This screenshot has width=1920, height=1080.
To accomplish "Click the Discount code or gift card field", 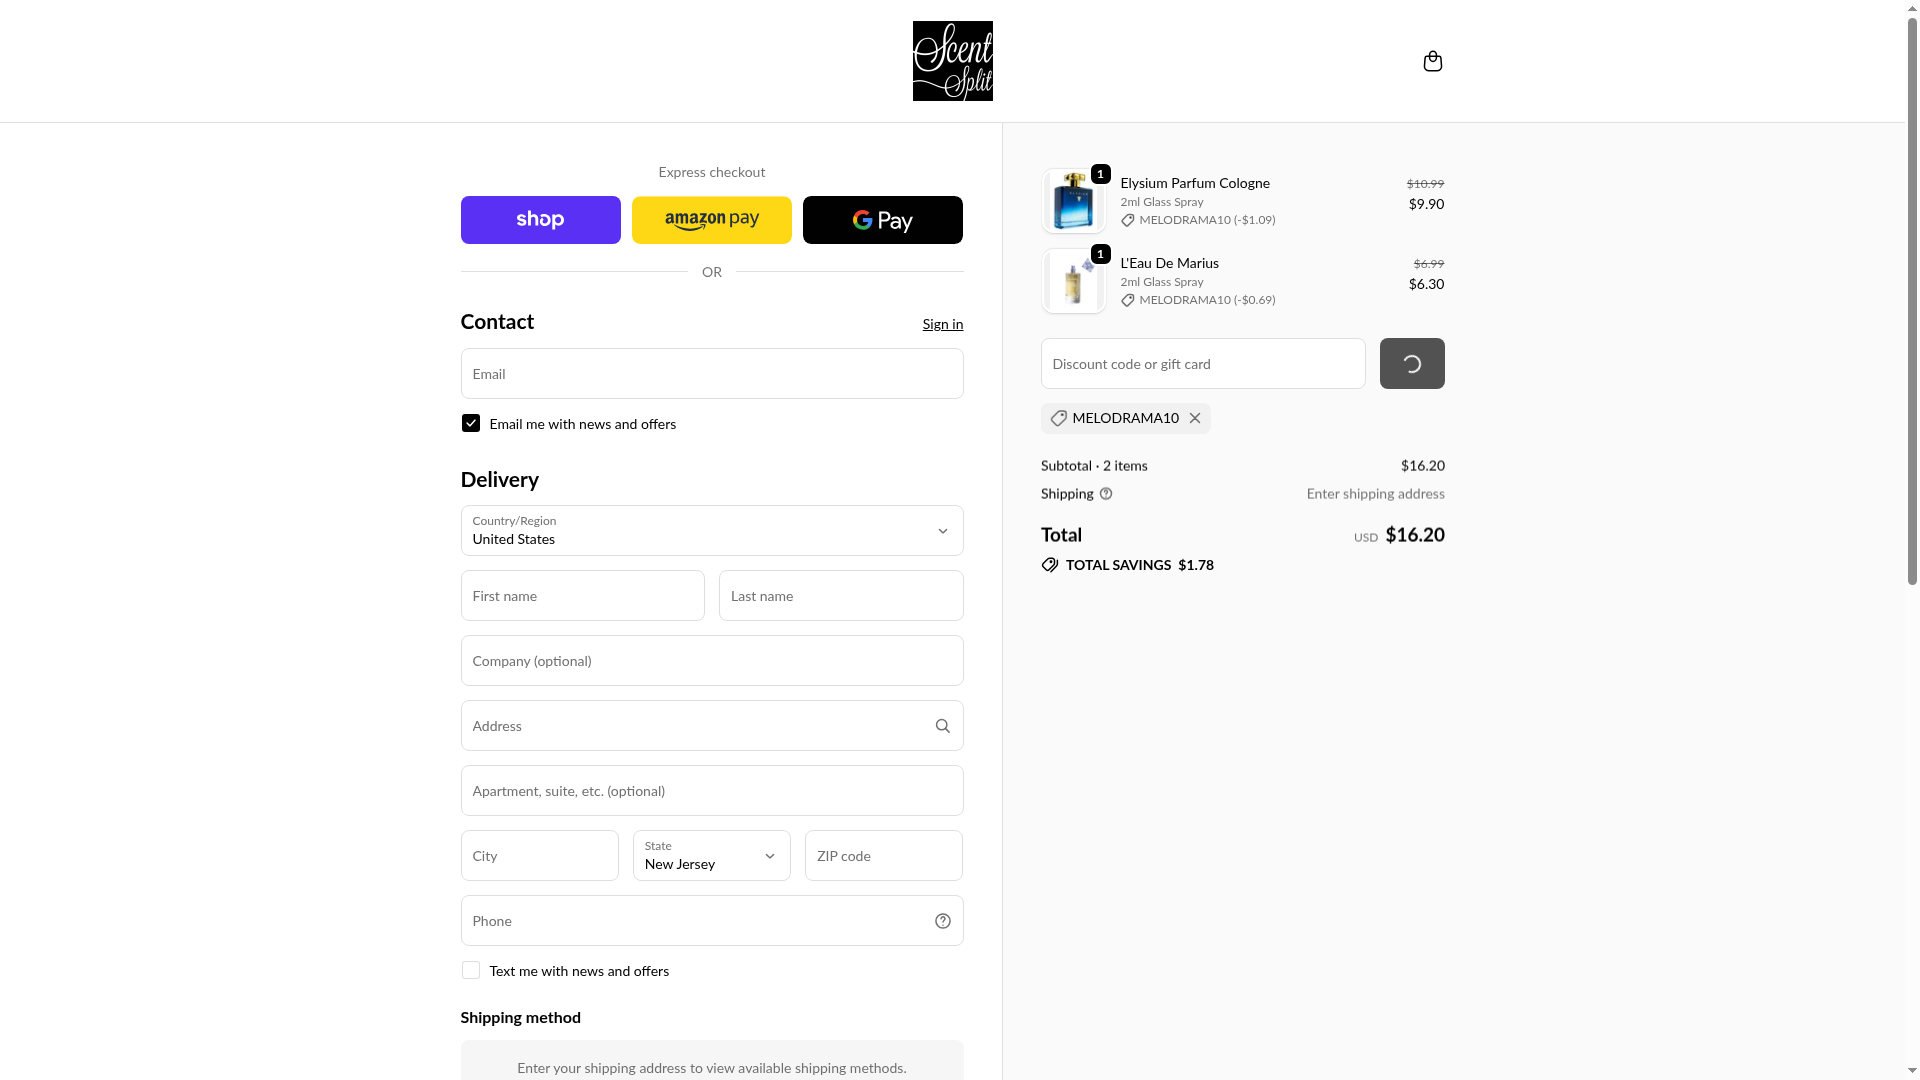I will pos(1202,364).
